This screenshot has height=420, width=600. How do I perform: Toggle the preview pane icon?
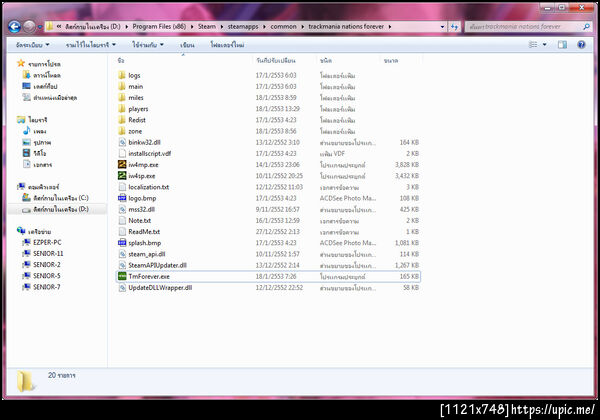562,45
